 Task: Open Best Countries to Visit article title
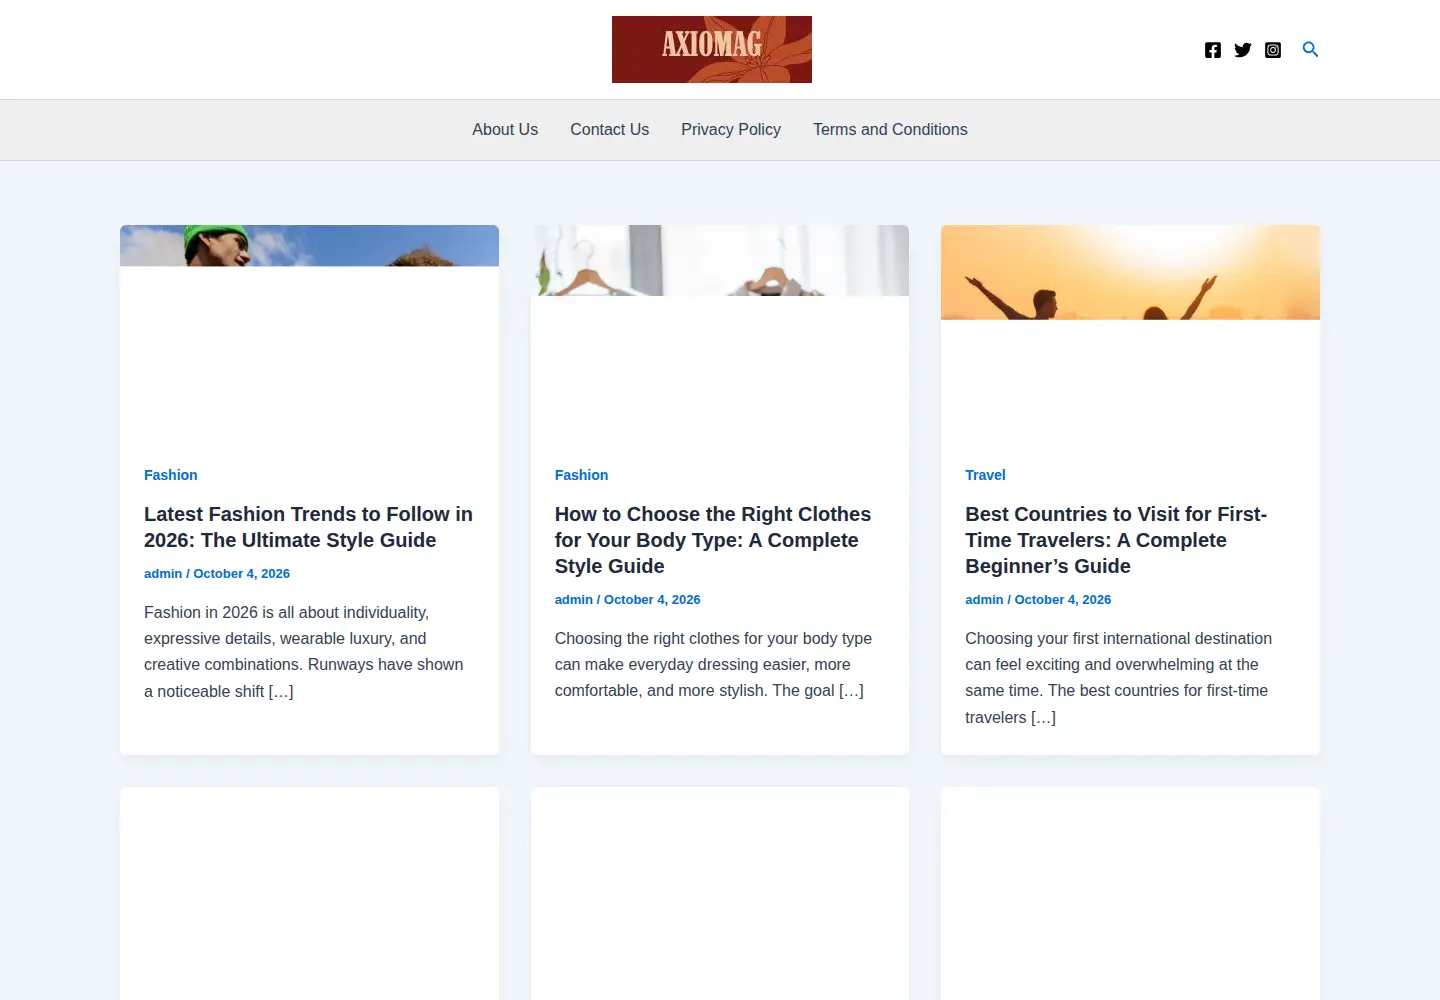(1116, 540)
